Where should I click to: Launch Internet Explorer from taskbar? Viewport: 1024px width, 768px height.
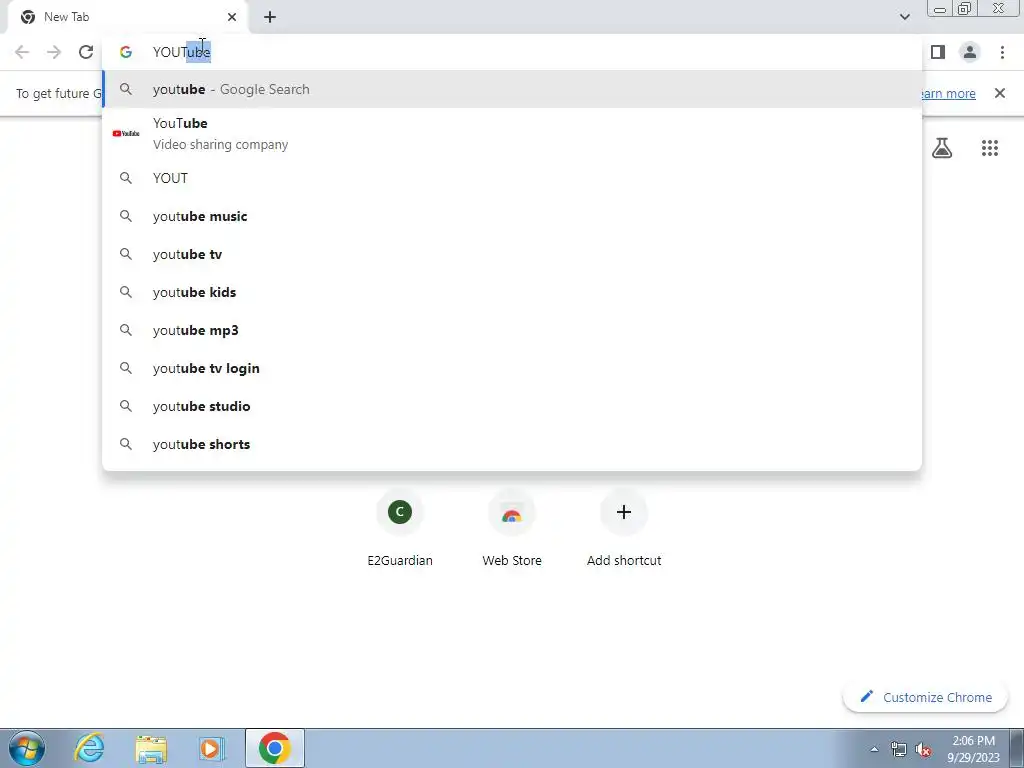point(89,748)
